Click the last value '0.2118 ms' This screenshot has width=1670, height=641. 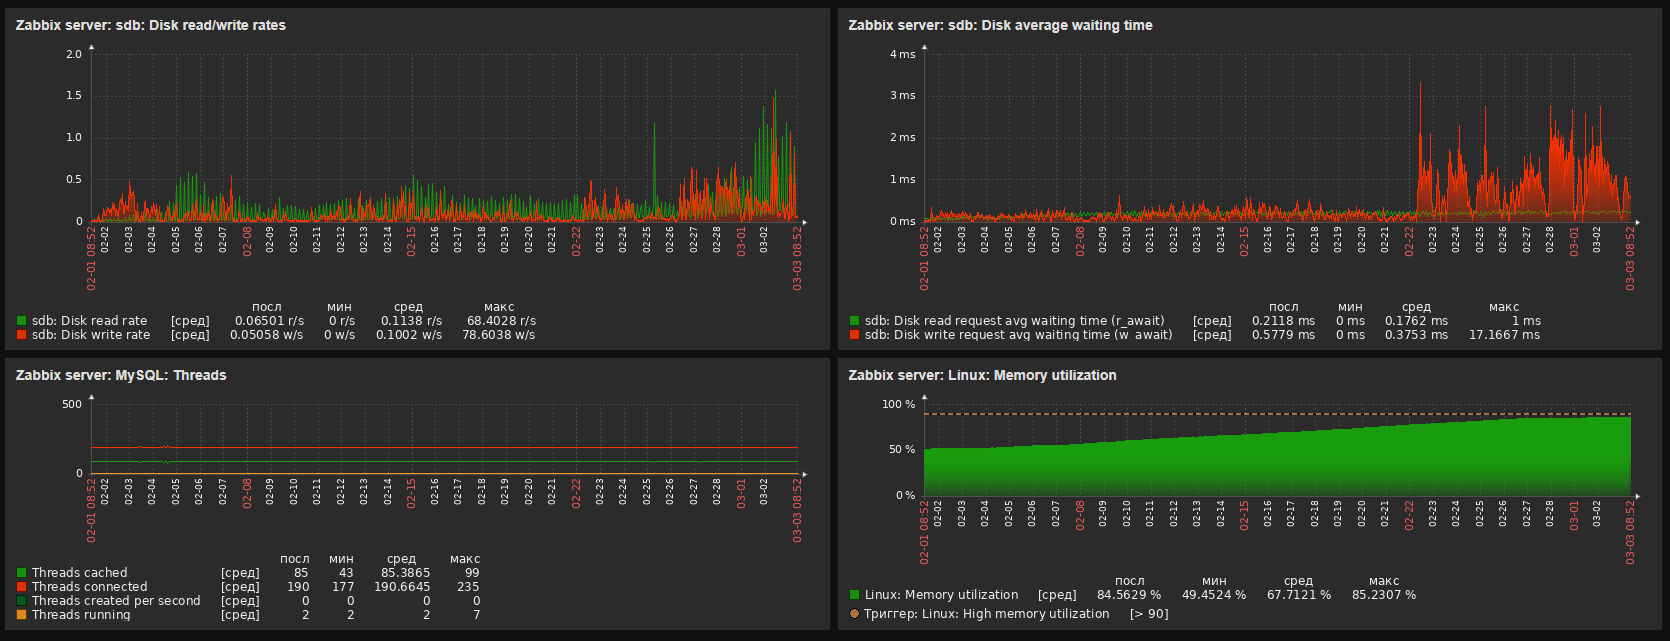click(1283, 321)
